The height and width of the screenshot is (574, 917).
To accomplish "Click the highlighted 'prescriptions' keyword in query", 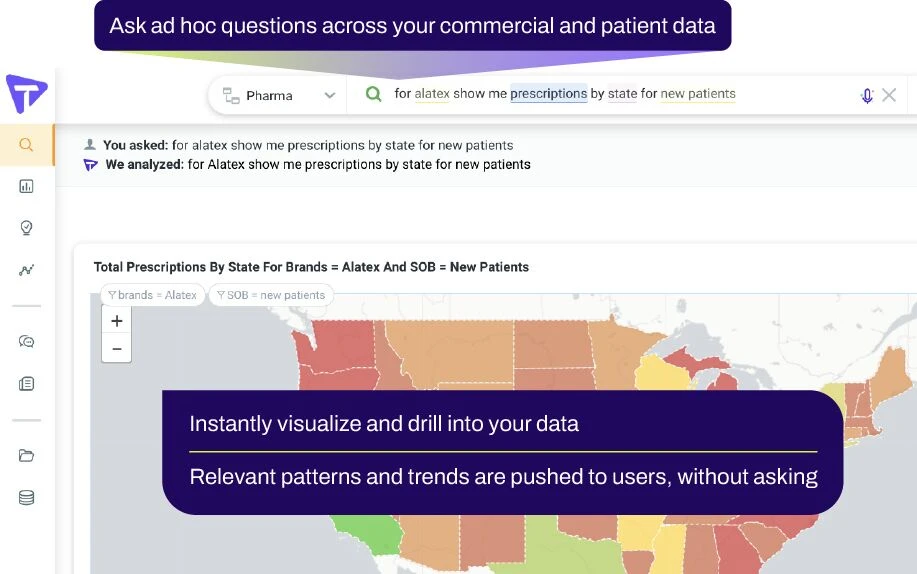I will [548, 94].
